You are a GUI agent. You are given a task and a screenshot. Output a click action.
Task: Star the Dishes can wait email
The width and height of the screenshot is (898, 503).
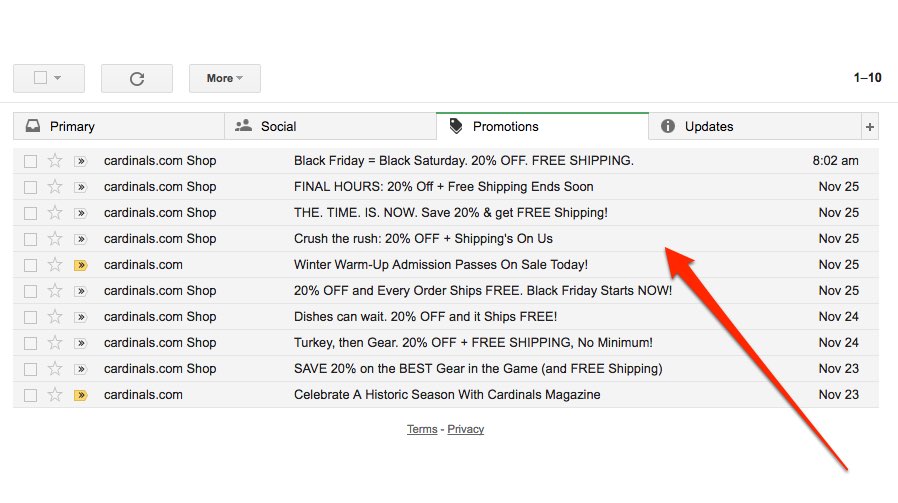(55, 317)
